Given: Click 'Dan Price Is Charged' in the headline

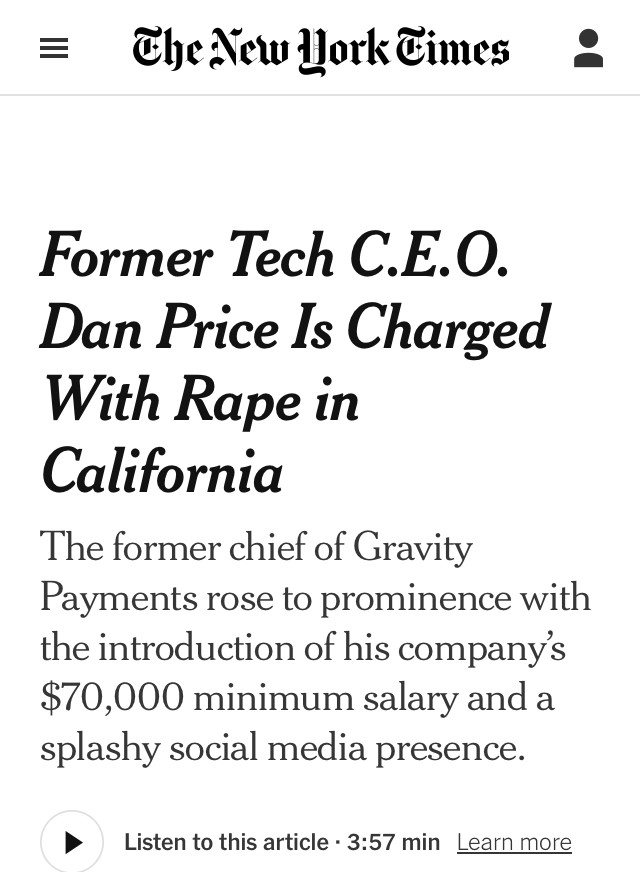Looking at the screenshot, I should click(295, 328).
